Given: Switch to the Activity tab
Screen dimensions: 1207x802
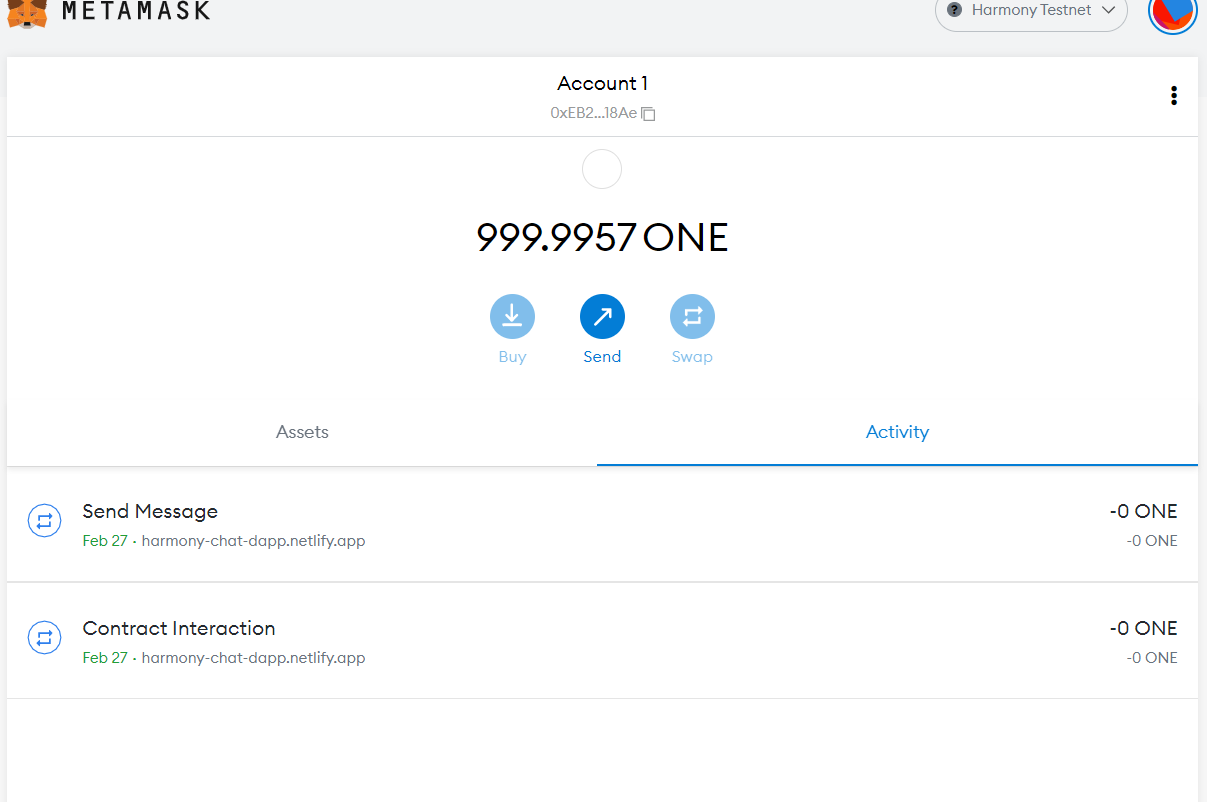Looking at the screenshot, I should (897, 432).
